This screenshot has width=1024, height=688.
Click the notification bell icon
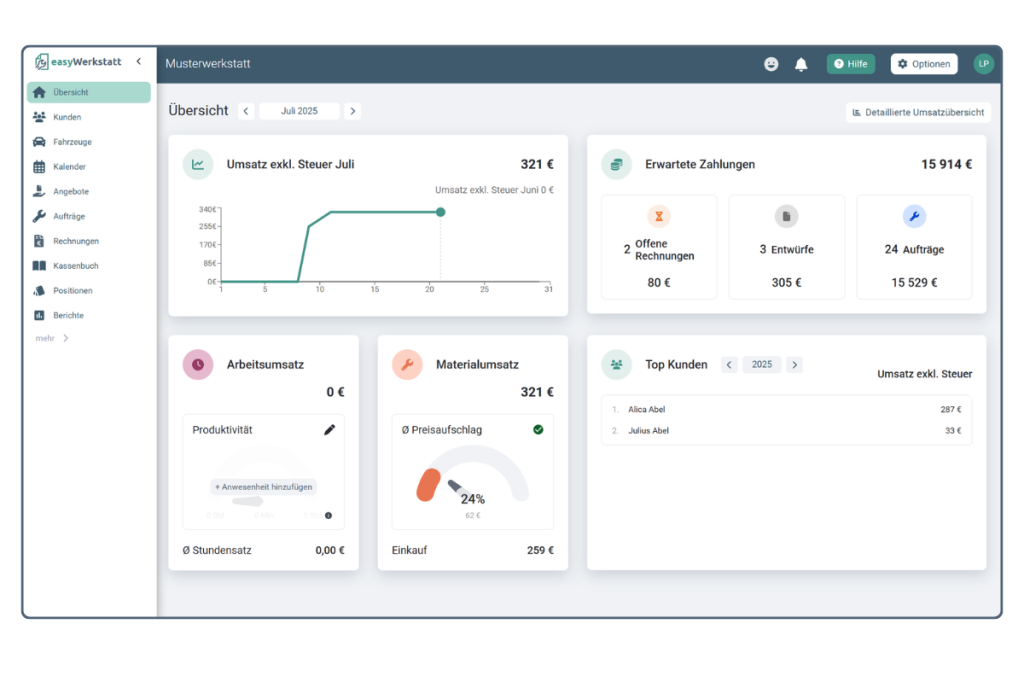(801, 64)
